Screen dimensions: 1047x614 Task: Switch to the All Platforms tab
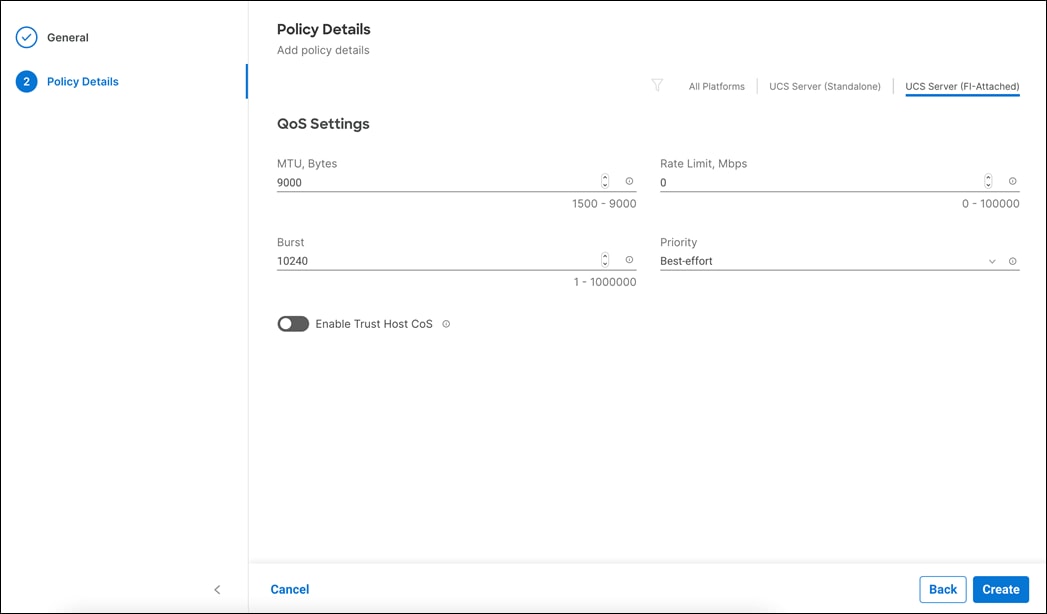click(716, 86)
